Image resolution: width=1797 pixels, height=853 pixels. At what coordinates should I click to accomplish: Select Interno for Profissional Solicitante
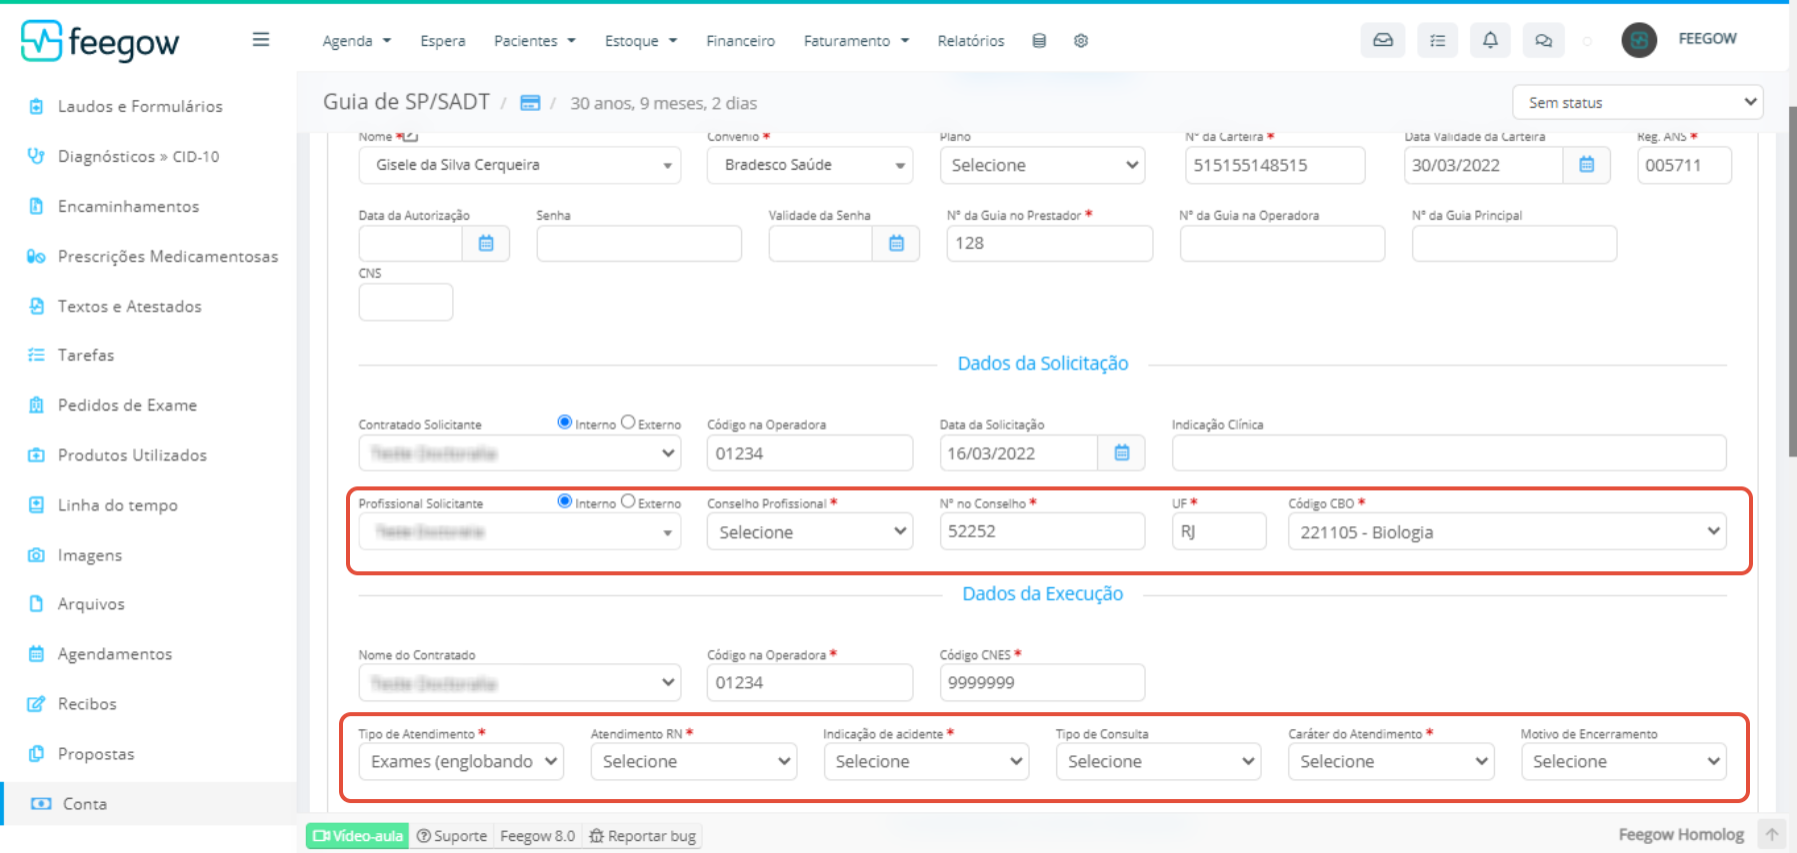coord(565,502)
